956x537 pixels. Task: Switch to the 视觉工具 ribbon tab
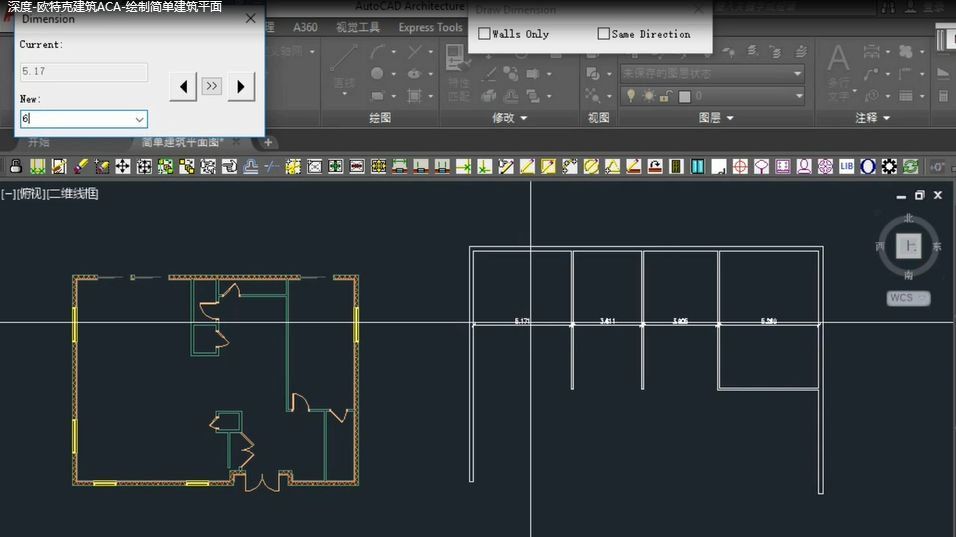(x=358, y=27)
